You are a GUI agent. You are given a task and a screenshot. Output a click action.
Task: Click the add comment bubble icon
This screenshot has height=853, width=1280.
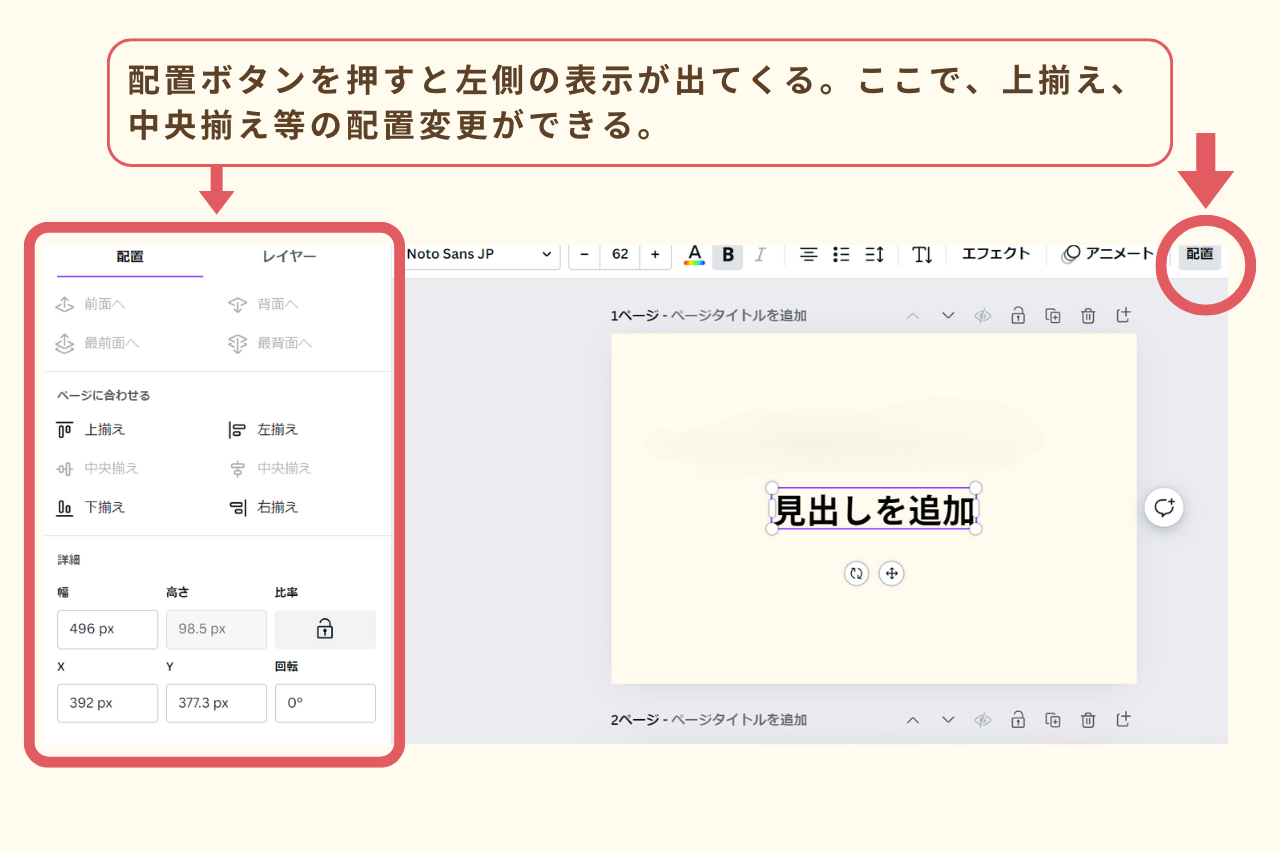(x=1164, y=508)
